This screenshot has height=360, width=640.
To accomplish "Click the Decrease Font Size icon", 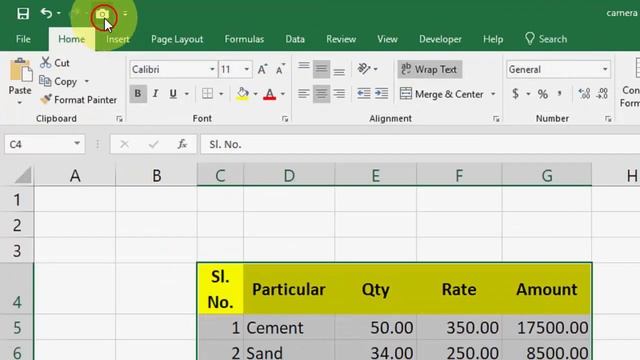I will [x=280, y=69].
